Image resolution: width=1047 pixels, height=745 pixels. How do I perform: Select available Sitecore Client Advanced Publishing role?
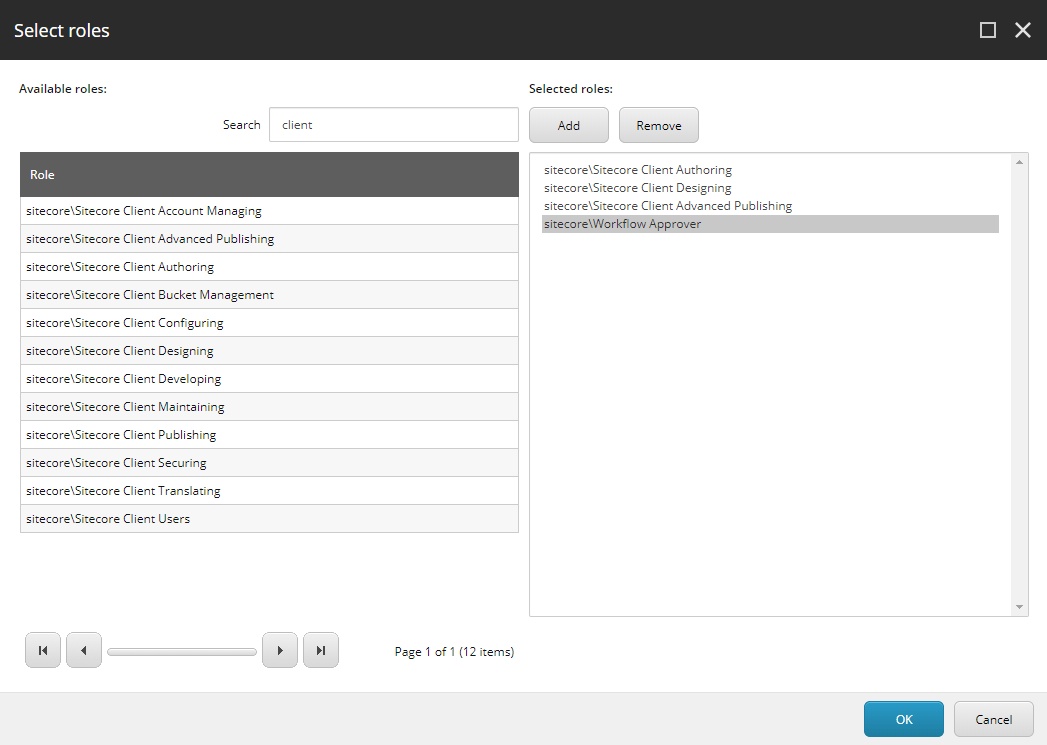[269, 239]
